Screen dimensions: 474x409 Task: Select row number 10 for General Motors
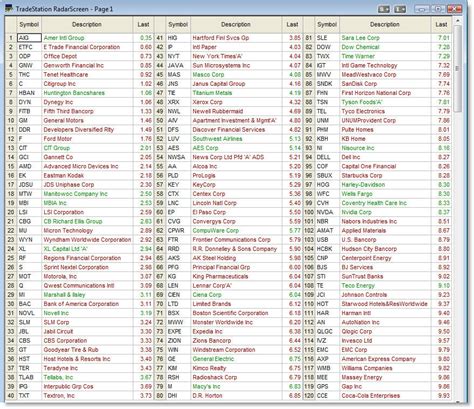[11, 120]
